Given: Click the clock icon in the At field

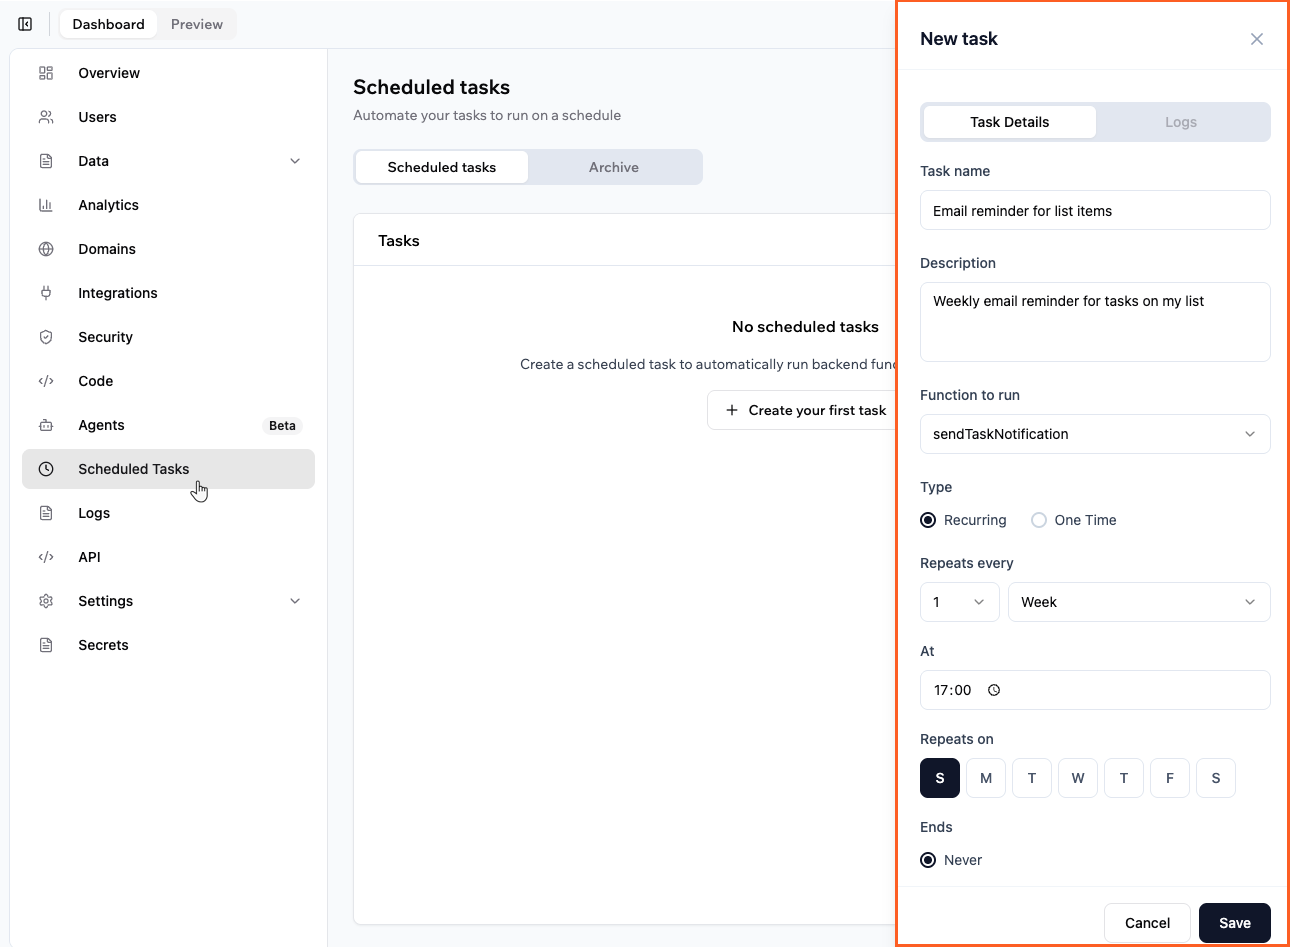Looking at the screenshot, I should point(994,690).
